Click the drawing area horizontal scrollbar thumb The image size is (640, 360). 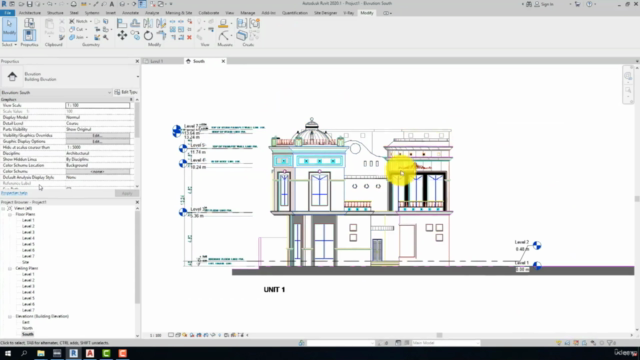440,335
